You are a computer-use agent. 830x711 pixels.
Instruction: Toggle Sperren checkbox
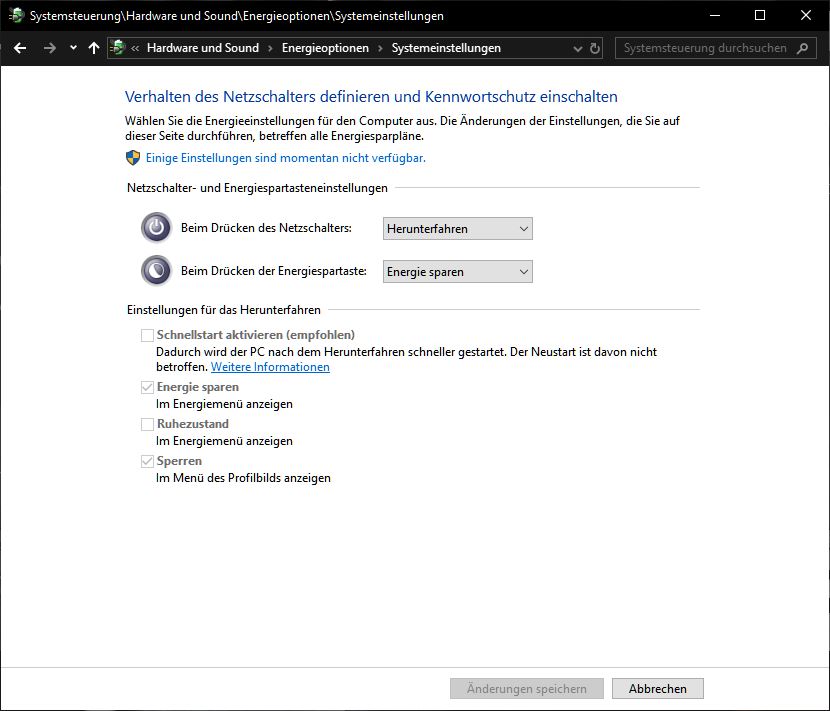coord(147,462)
